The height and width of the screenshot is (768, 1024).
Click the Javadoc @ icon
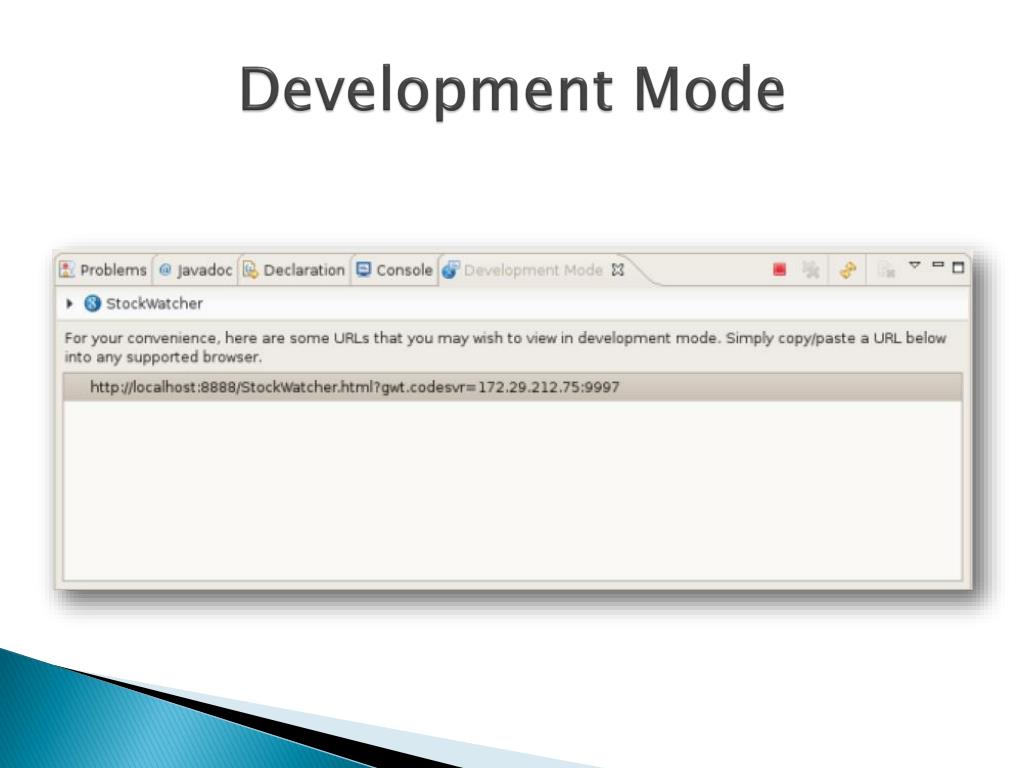pos(165,269)
